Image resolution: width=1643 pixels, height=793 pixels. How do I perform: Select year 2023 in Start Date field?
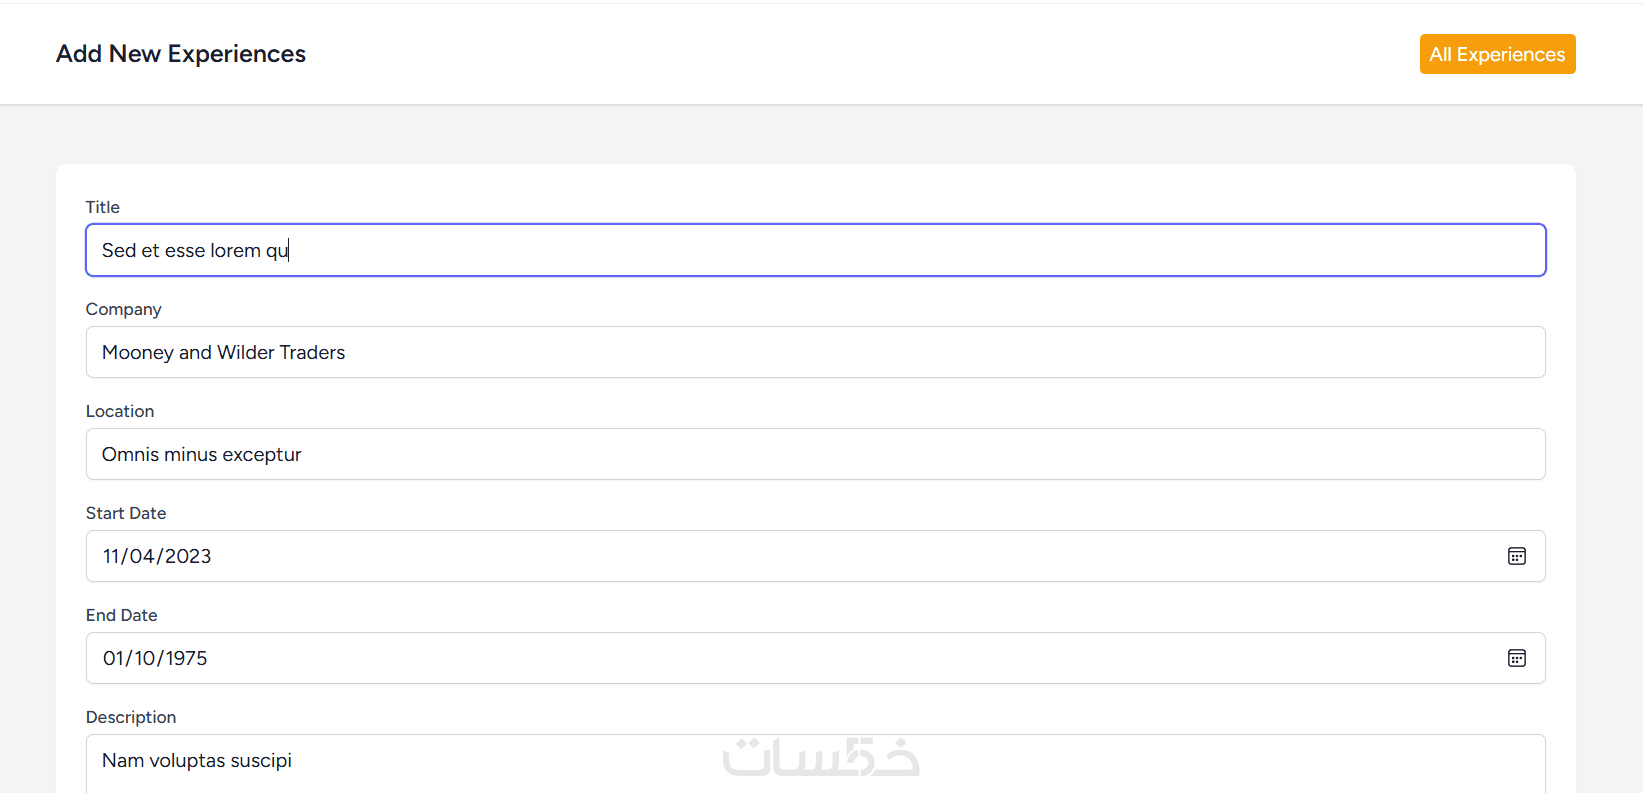(x=188, y=556)
